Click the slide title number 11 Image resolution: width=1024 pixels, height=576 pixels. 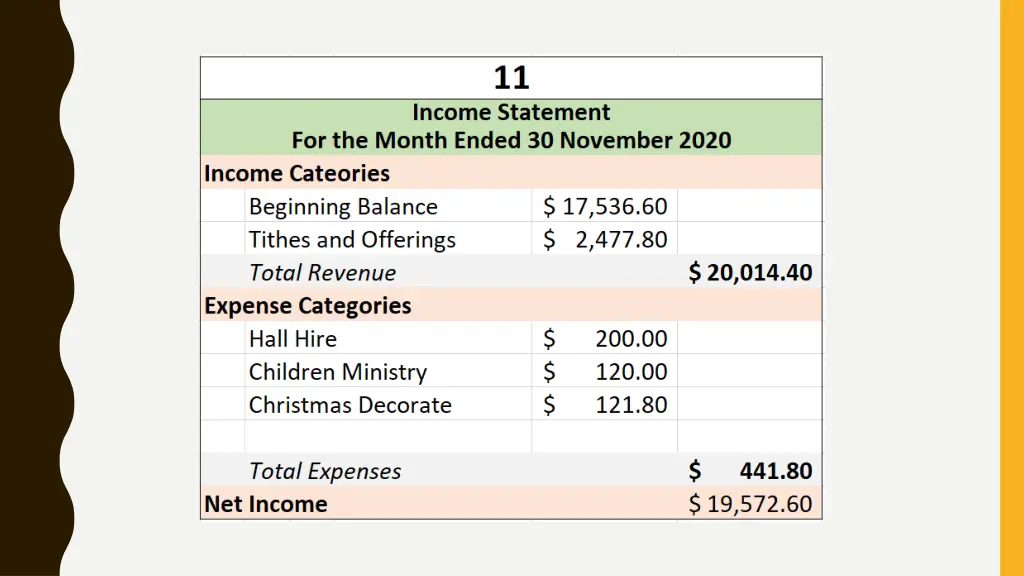[x=511, y=78]
